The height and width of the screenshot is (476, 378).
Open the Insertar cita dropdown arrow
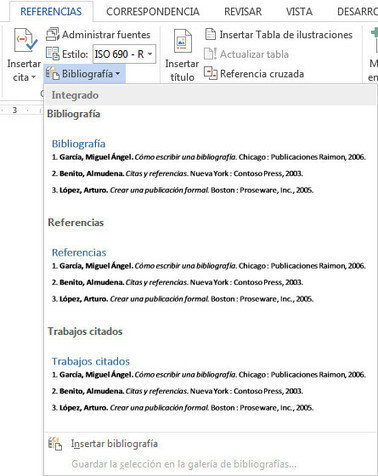33,78
